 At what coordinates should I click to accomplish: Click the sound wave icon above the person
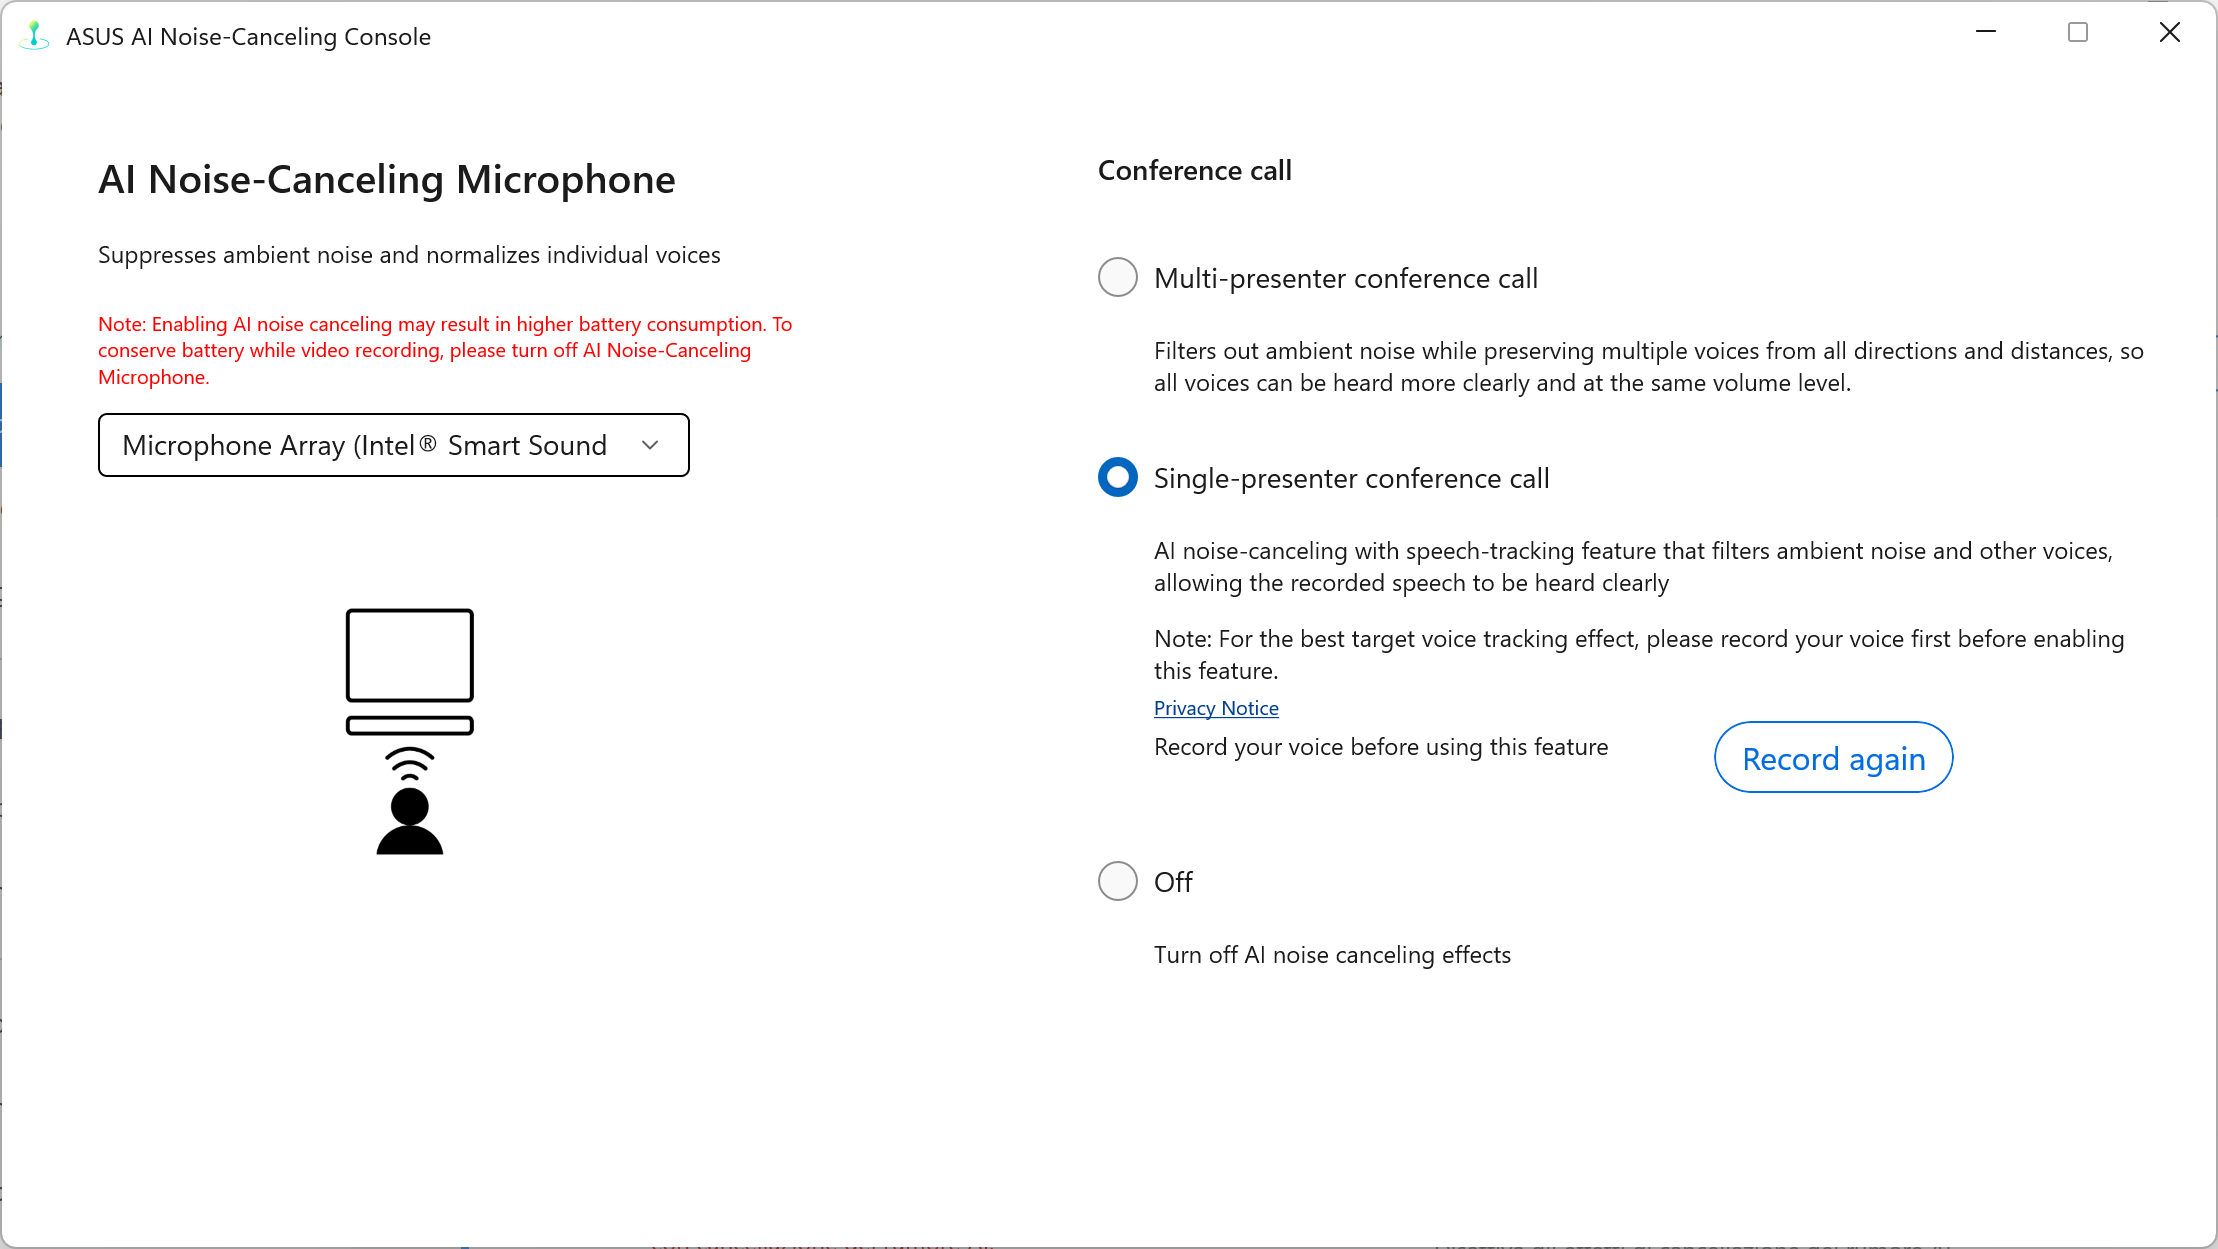click(x=410, y=763)
